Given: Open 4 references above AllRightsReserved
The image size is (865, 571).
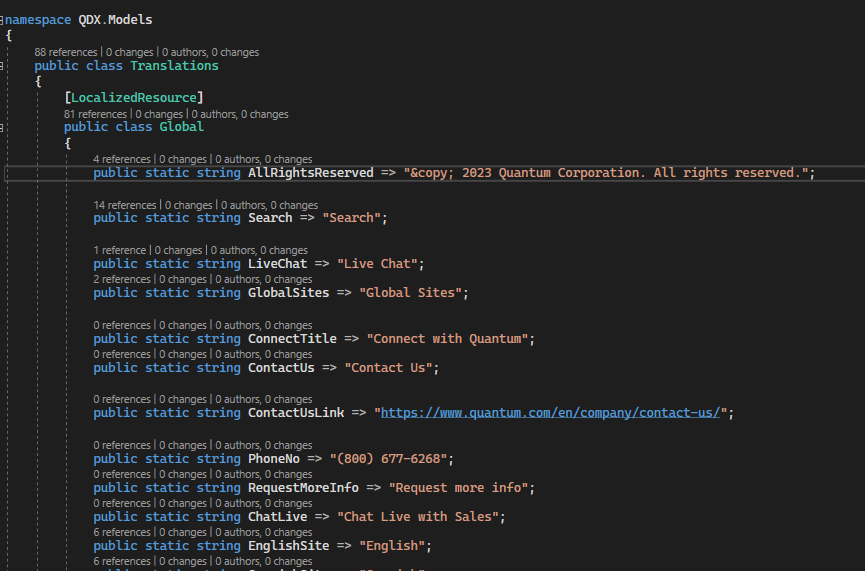Looking at the screenshot, I should point(122,159).
